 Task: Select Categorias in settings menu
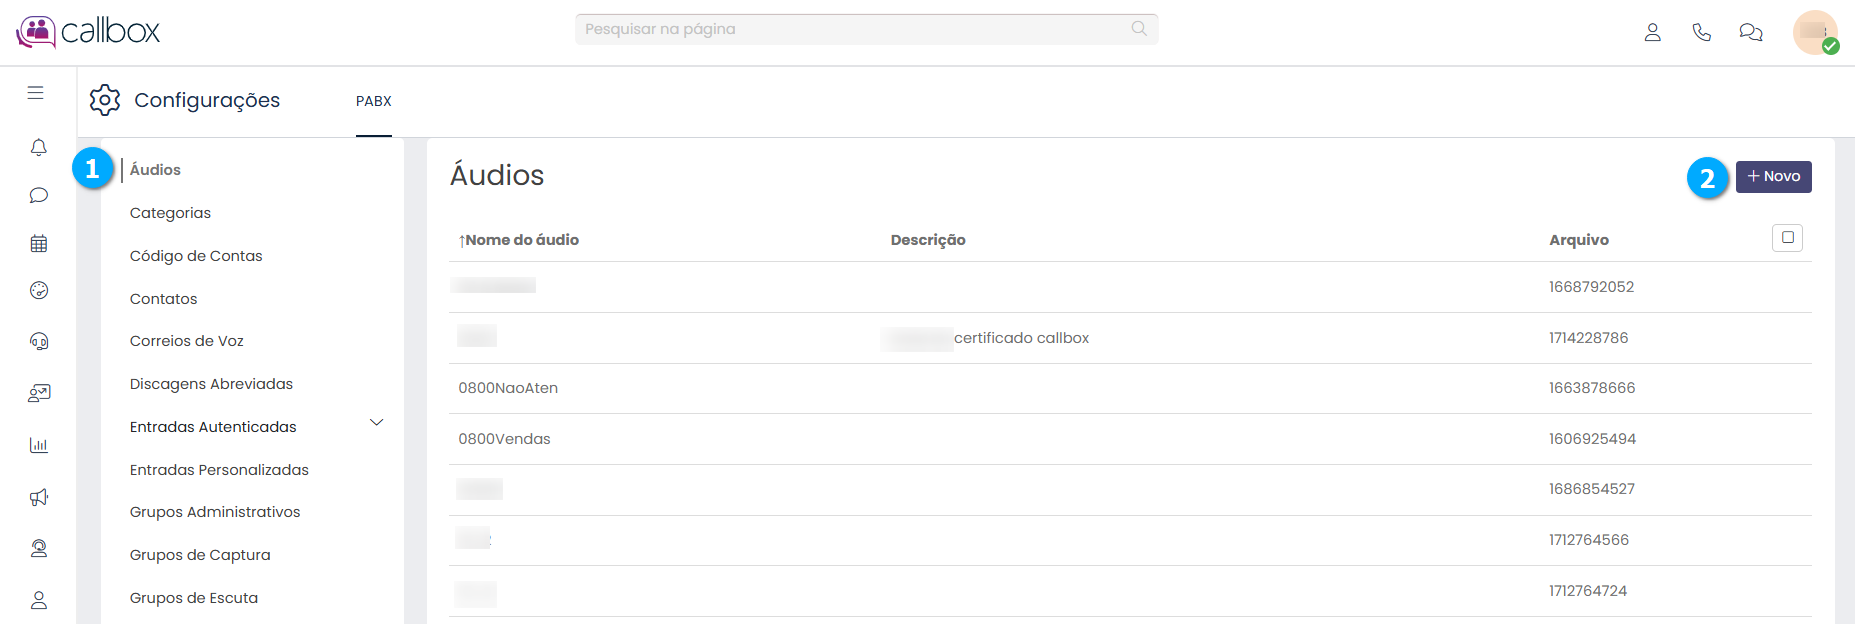[x=170, y=213]
